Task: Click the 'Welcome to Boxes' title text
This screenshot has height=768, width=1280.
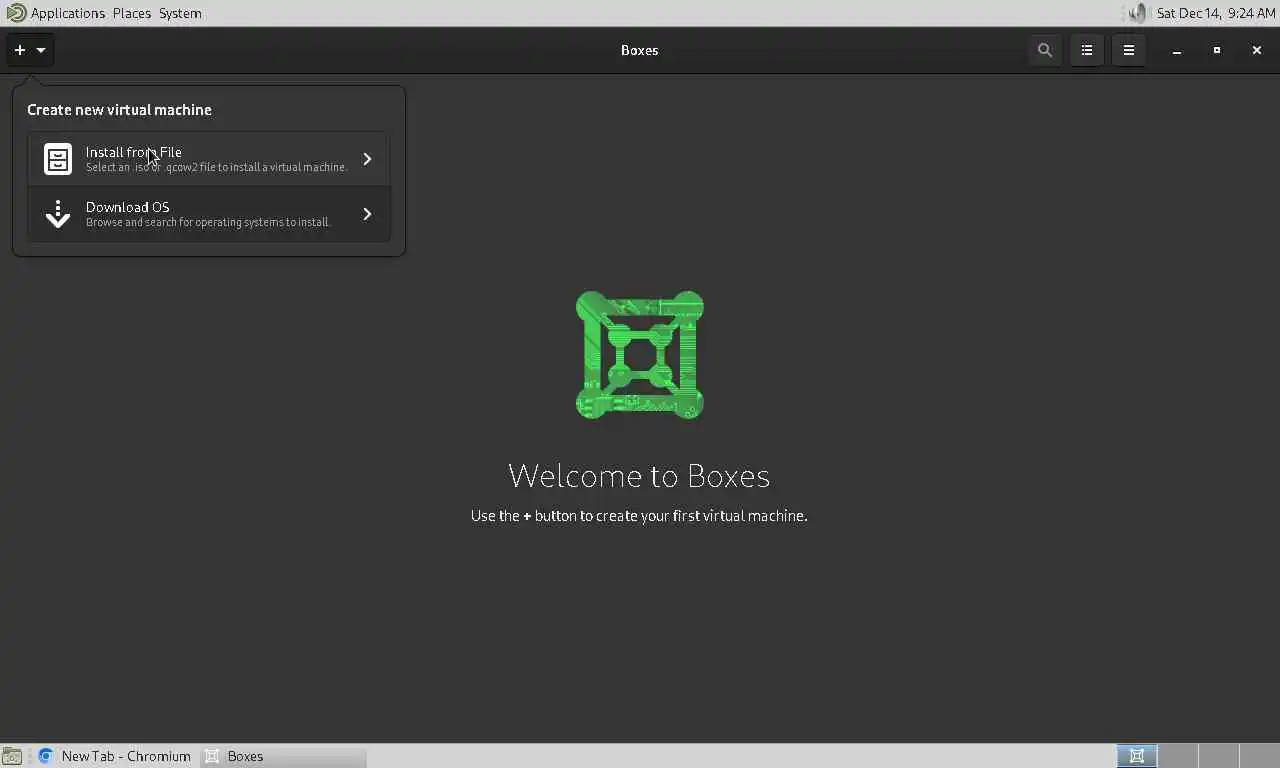Action: (x=639, y=475)
